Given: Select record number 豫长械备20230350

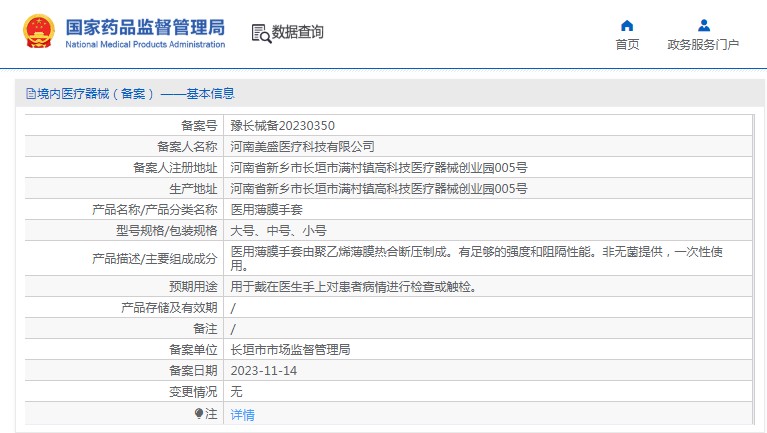Looking at the screenshot, I should [x=283, y=126].
